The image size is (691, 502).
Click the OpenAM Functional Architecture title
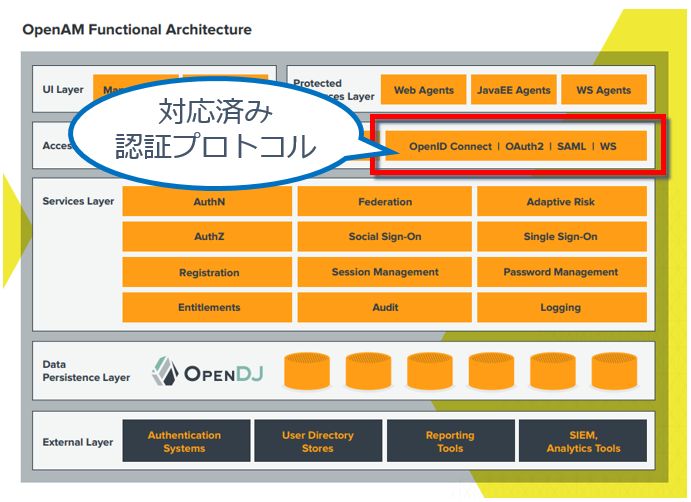137,30
